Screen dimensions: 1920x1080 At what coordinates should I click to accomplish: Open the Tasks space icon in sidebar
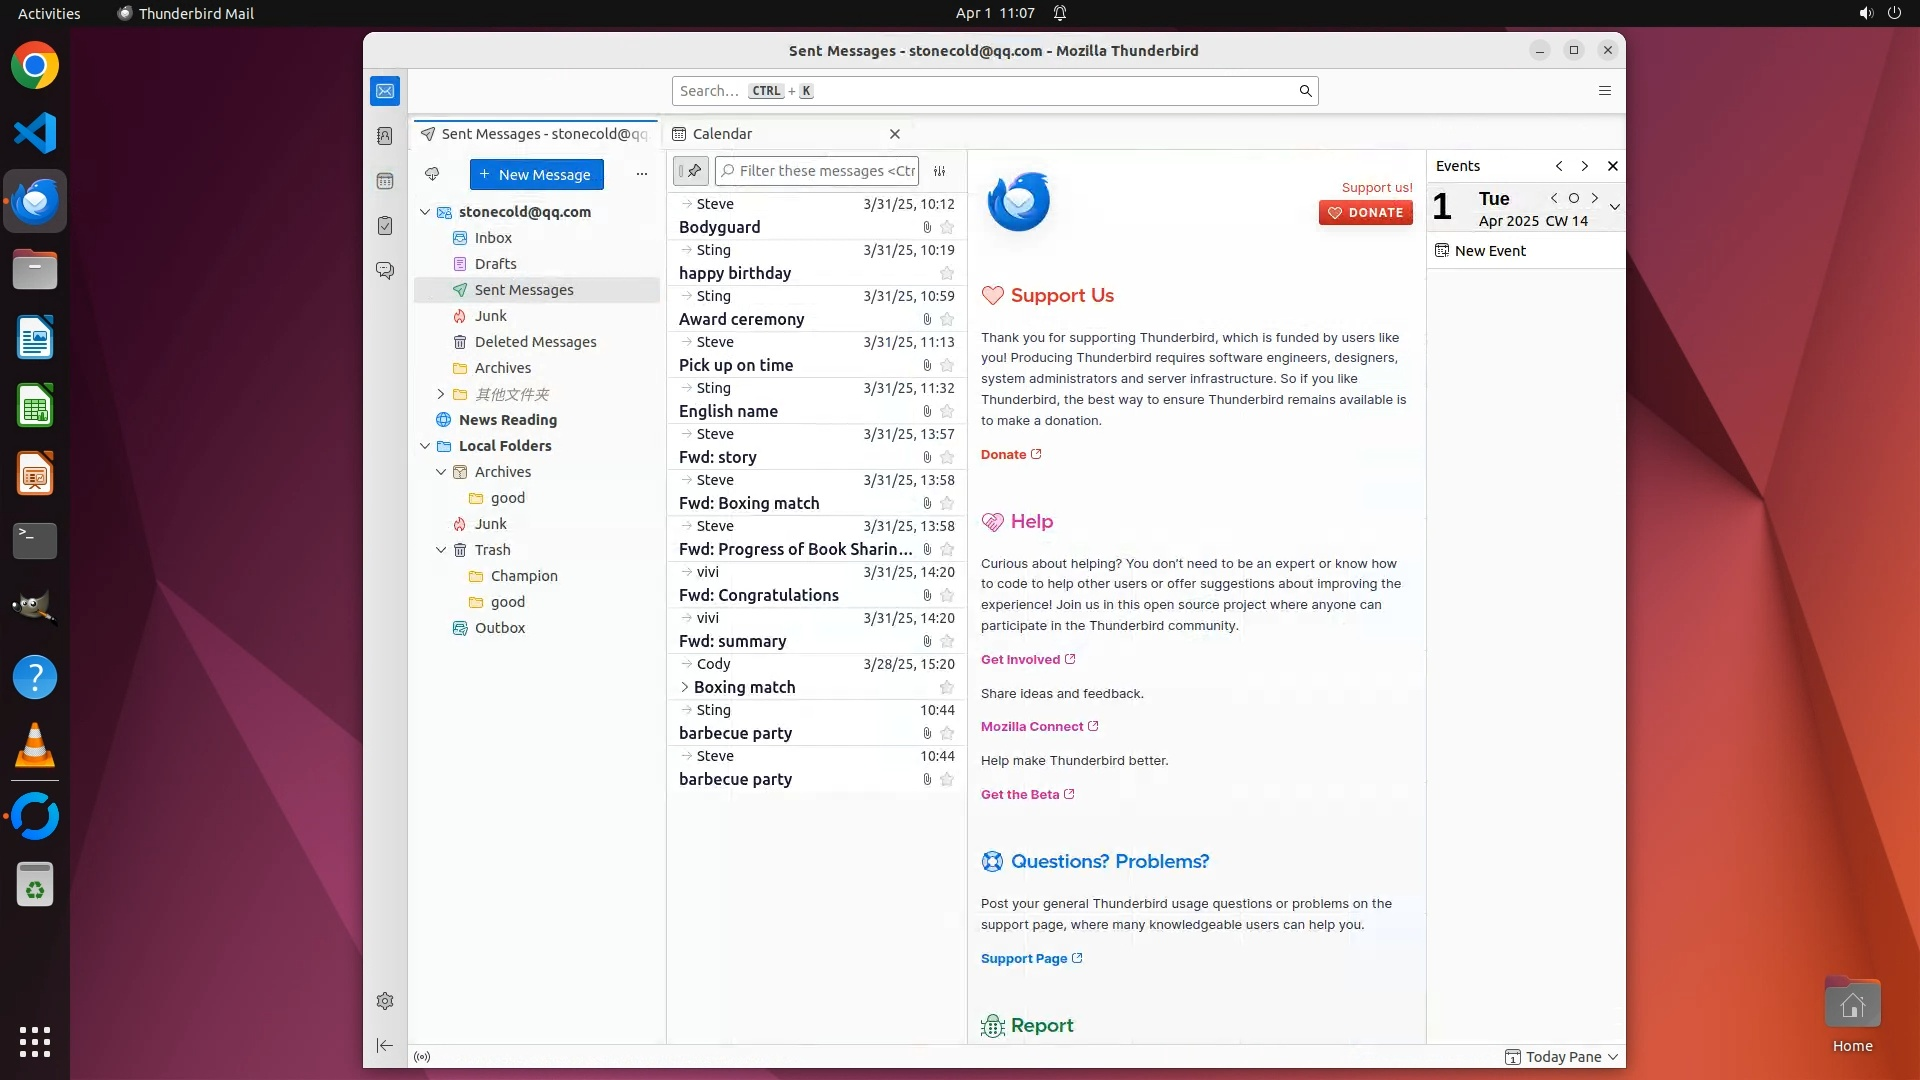point(385,226)
